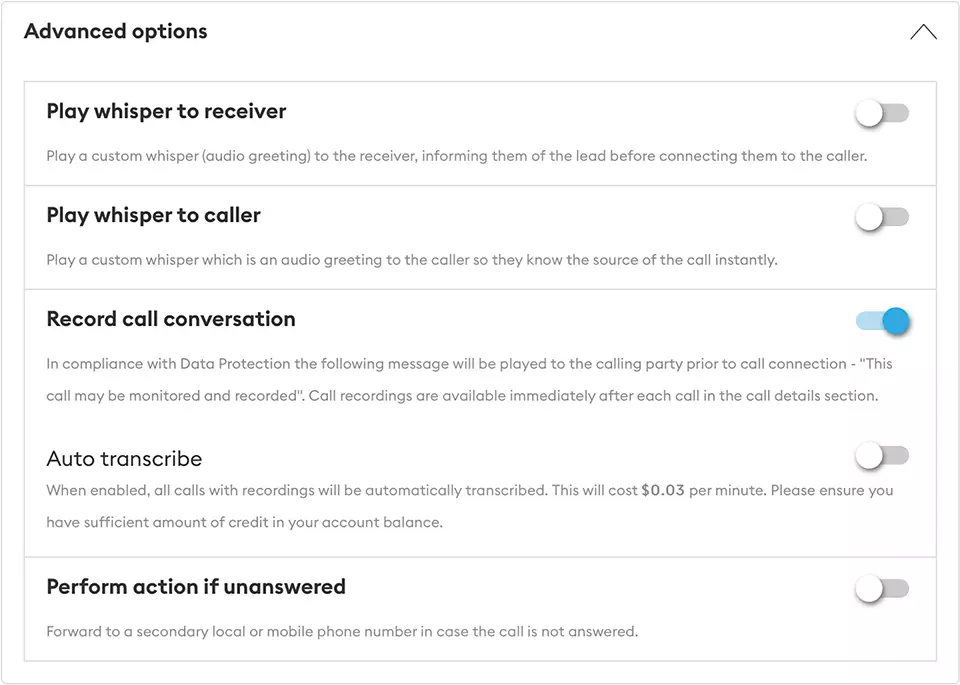
Task: Collapse the Advanced options chevron
Action: point(923,32)
